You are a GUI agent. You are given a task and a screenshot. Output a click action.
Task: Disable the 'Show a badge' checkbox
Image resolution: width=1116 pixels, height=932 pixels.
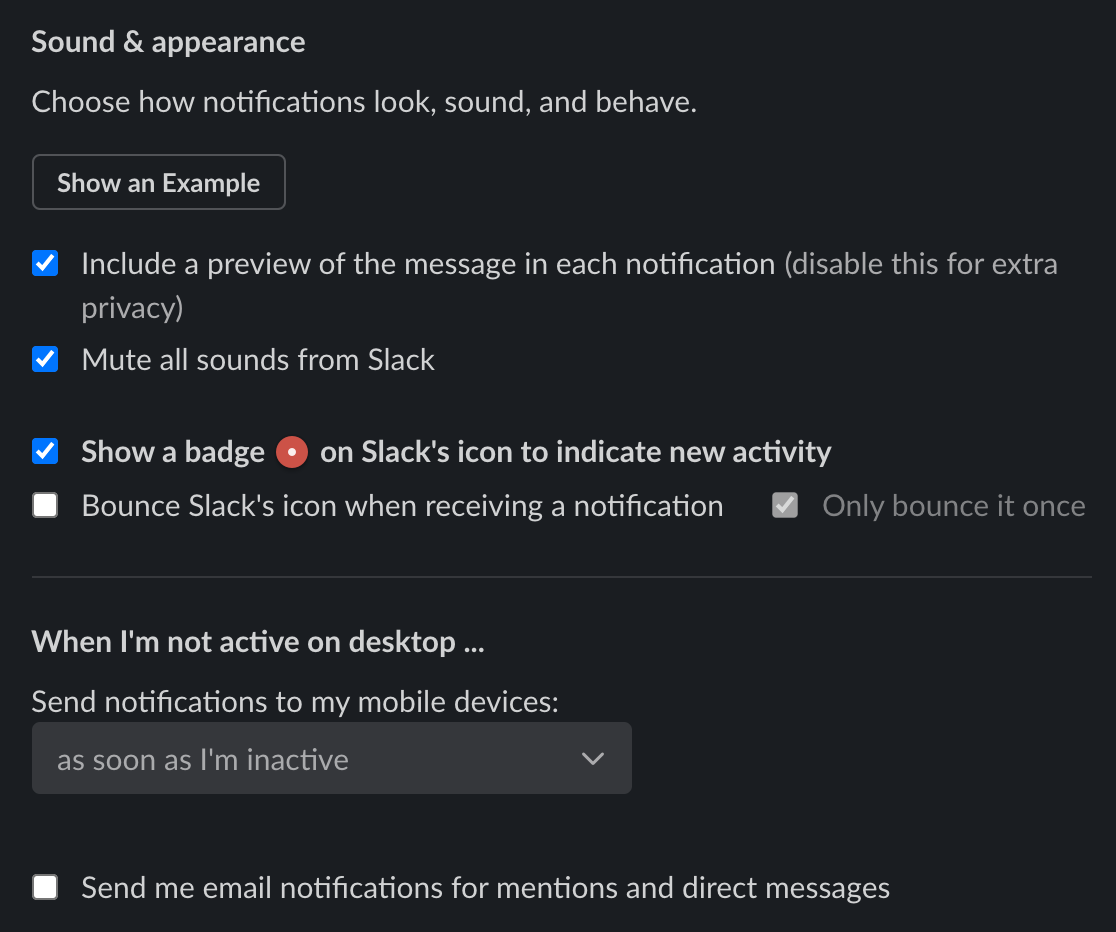45,451
